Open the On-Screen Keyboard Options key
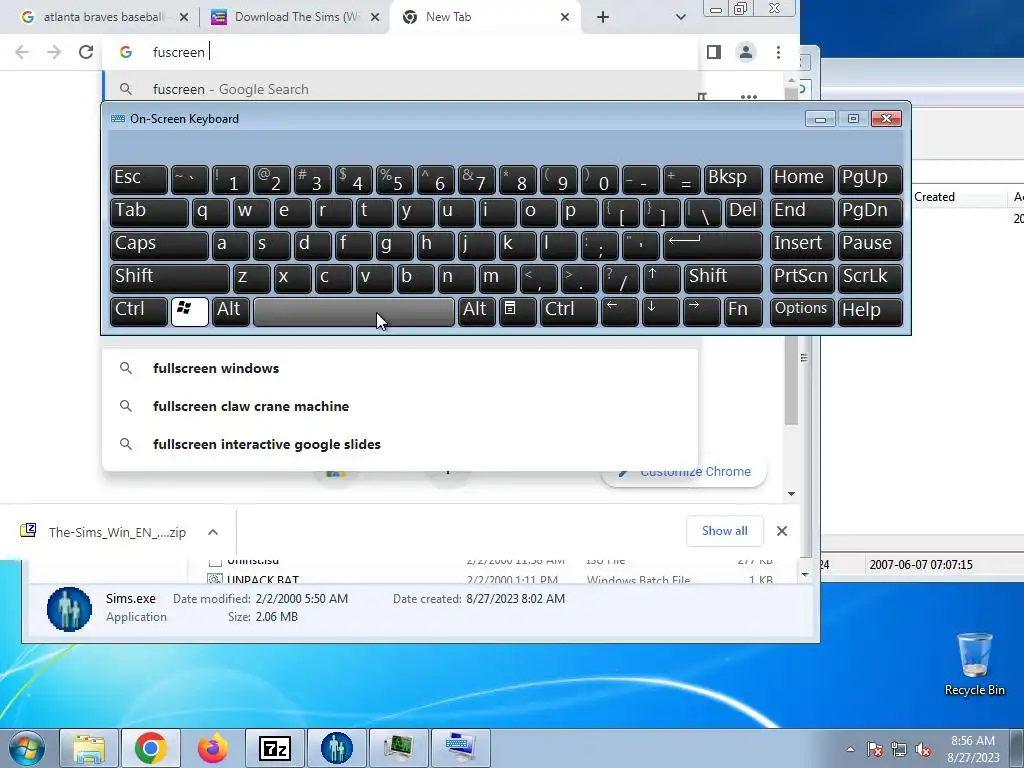 (802, 311)
